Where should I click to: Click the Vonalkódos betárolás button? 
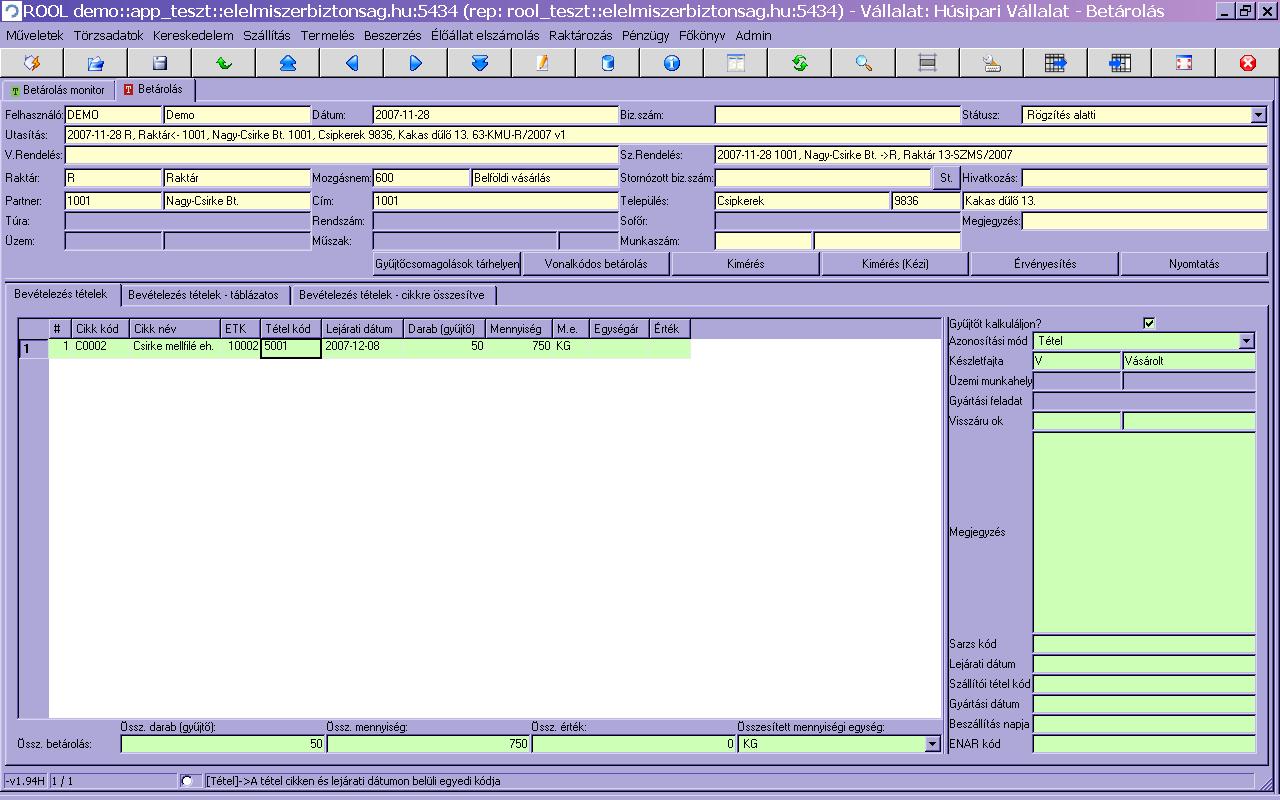[596, 264]
